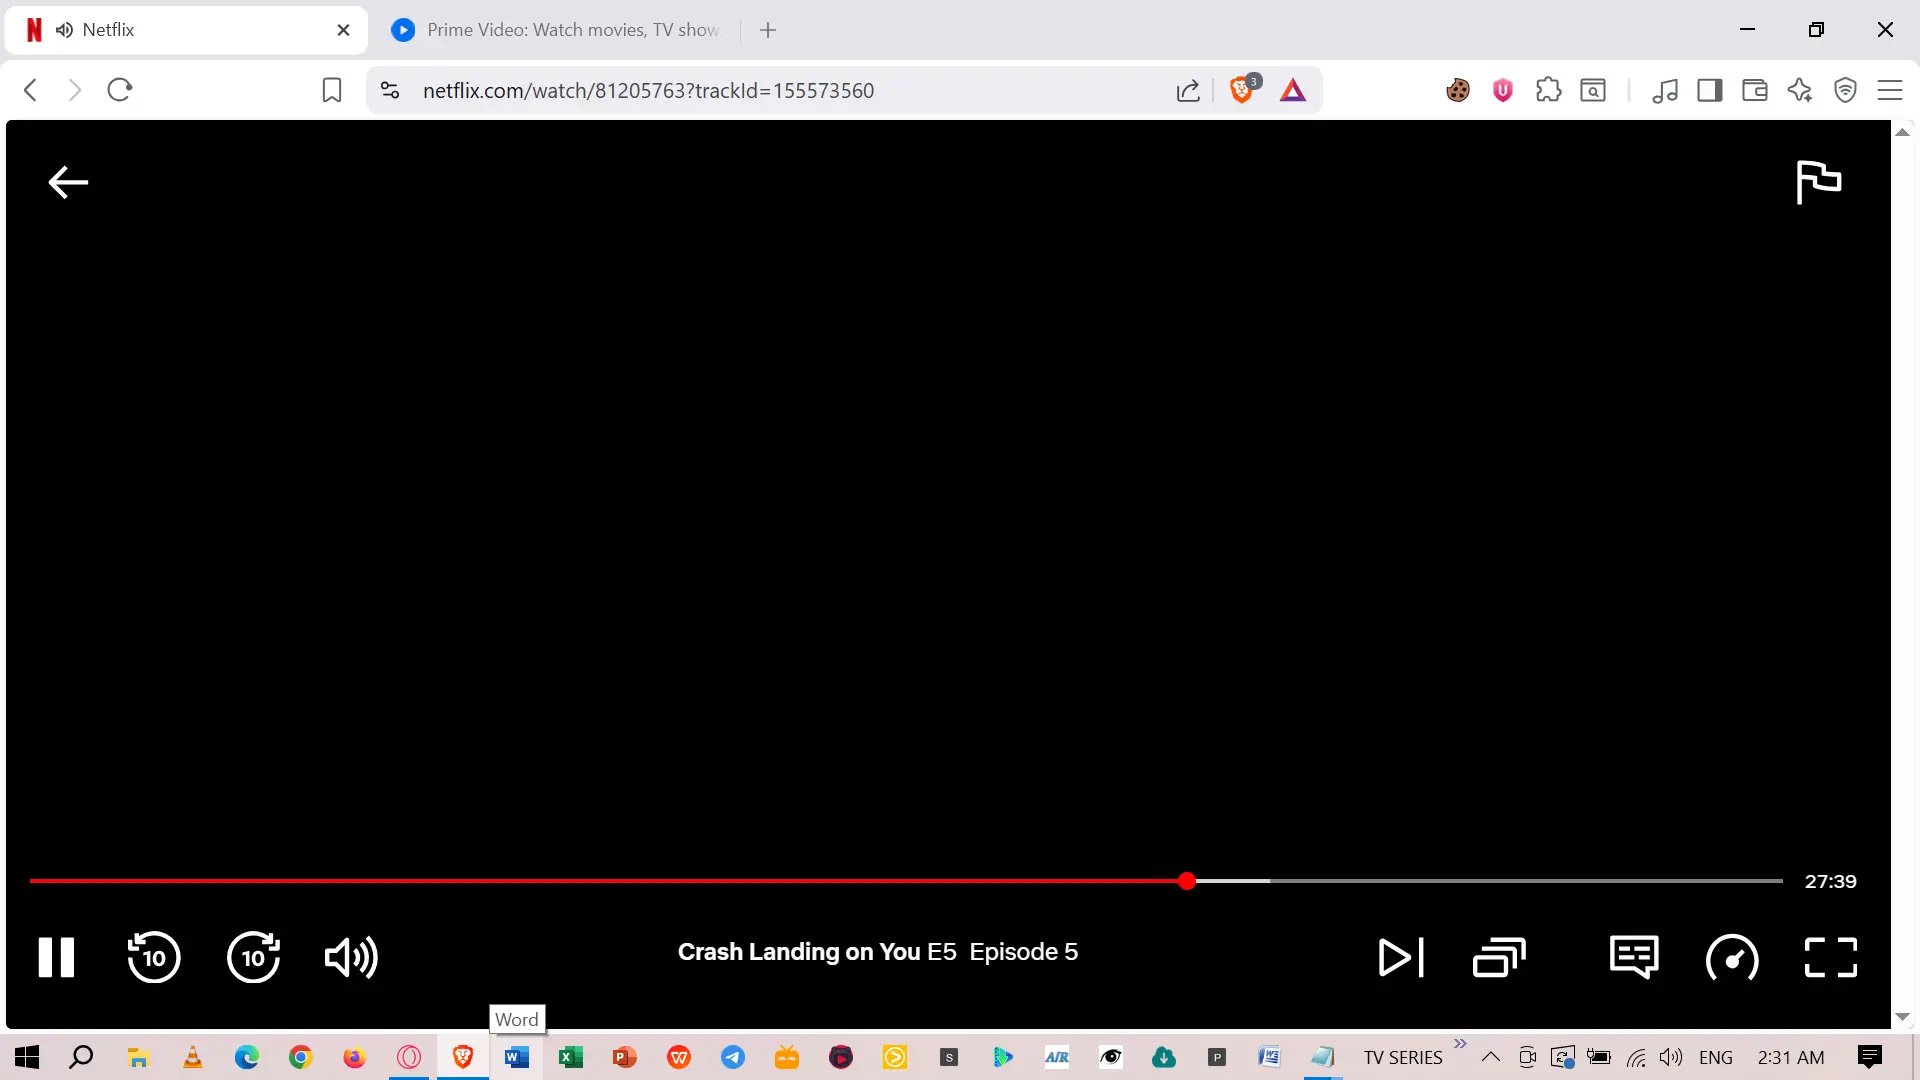
Task: Open the extensions puzzle menu
Action: pos(1548,91)
